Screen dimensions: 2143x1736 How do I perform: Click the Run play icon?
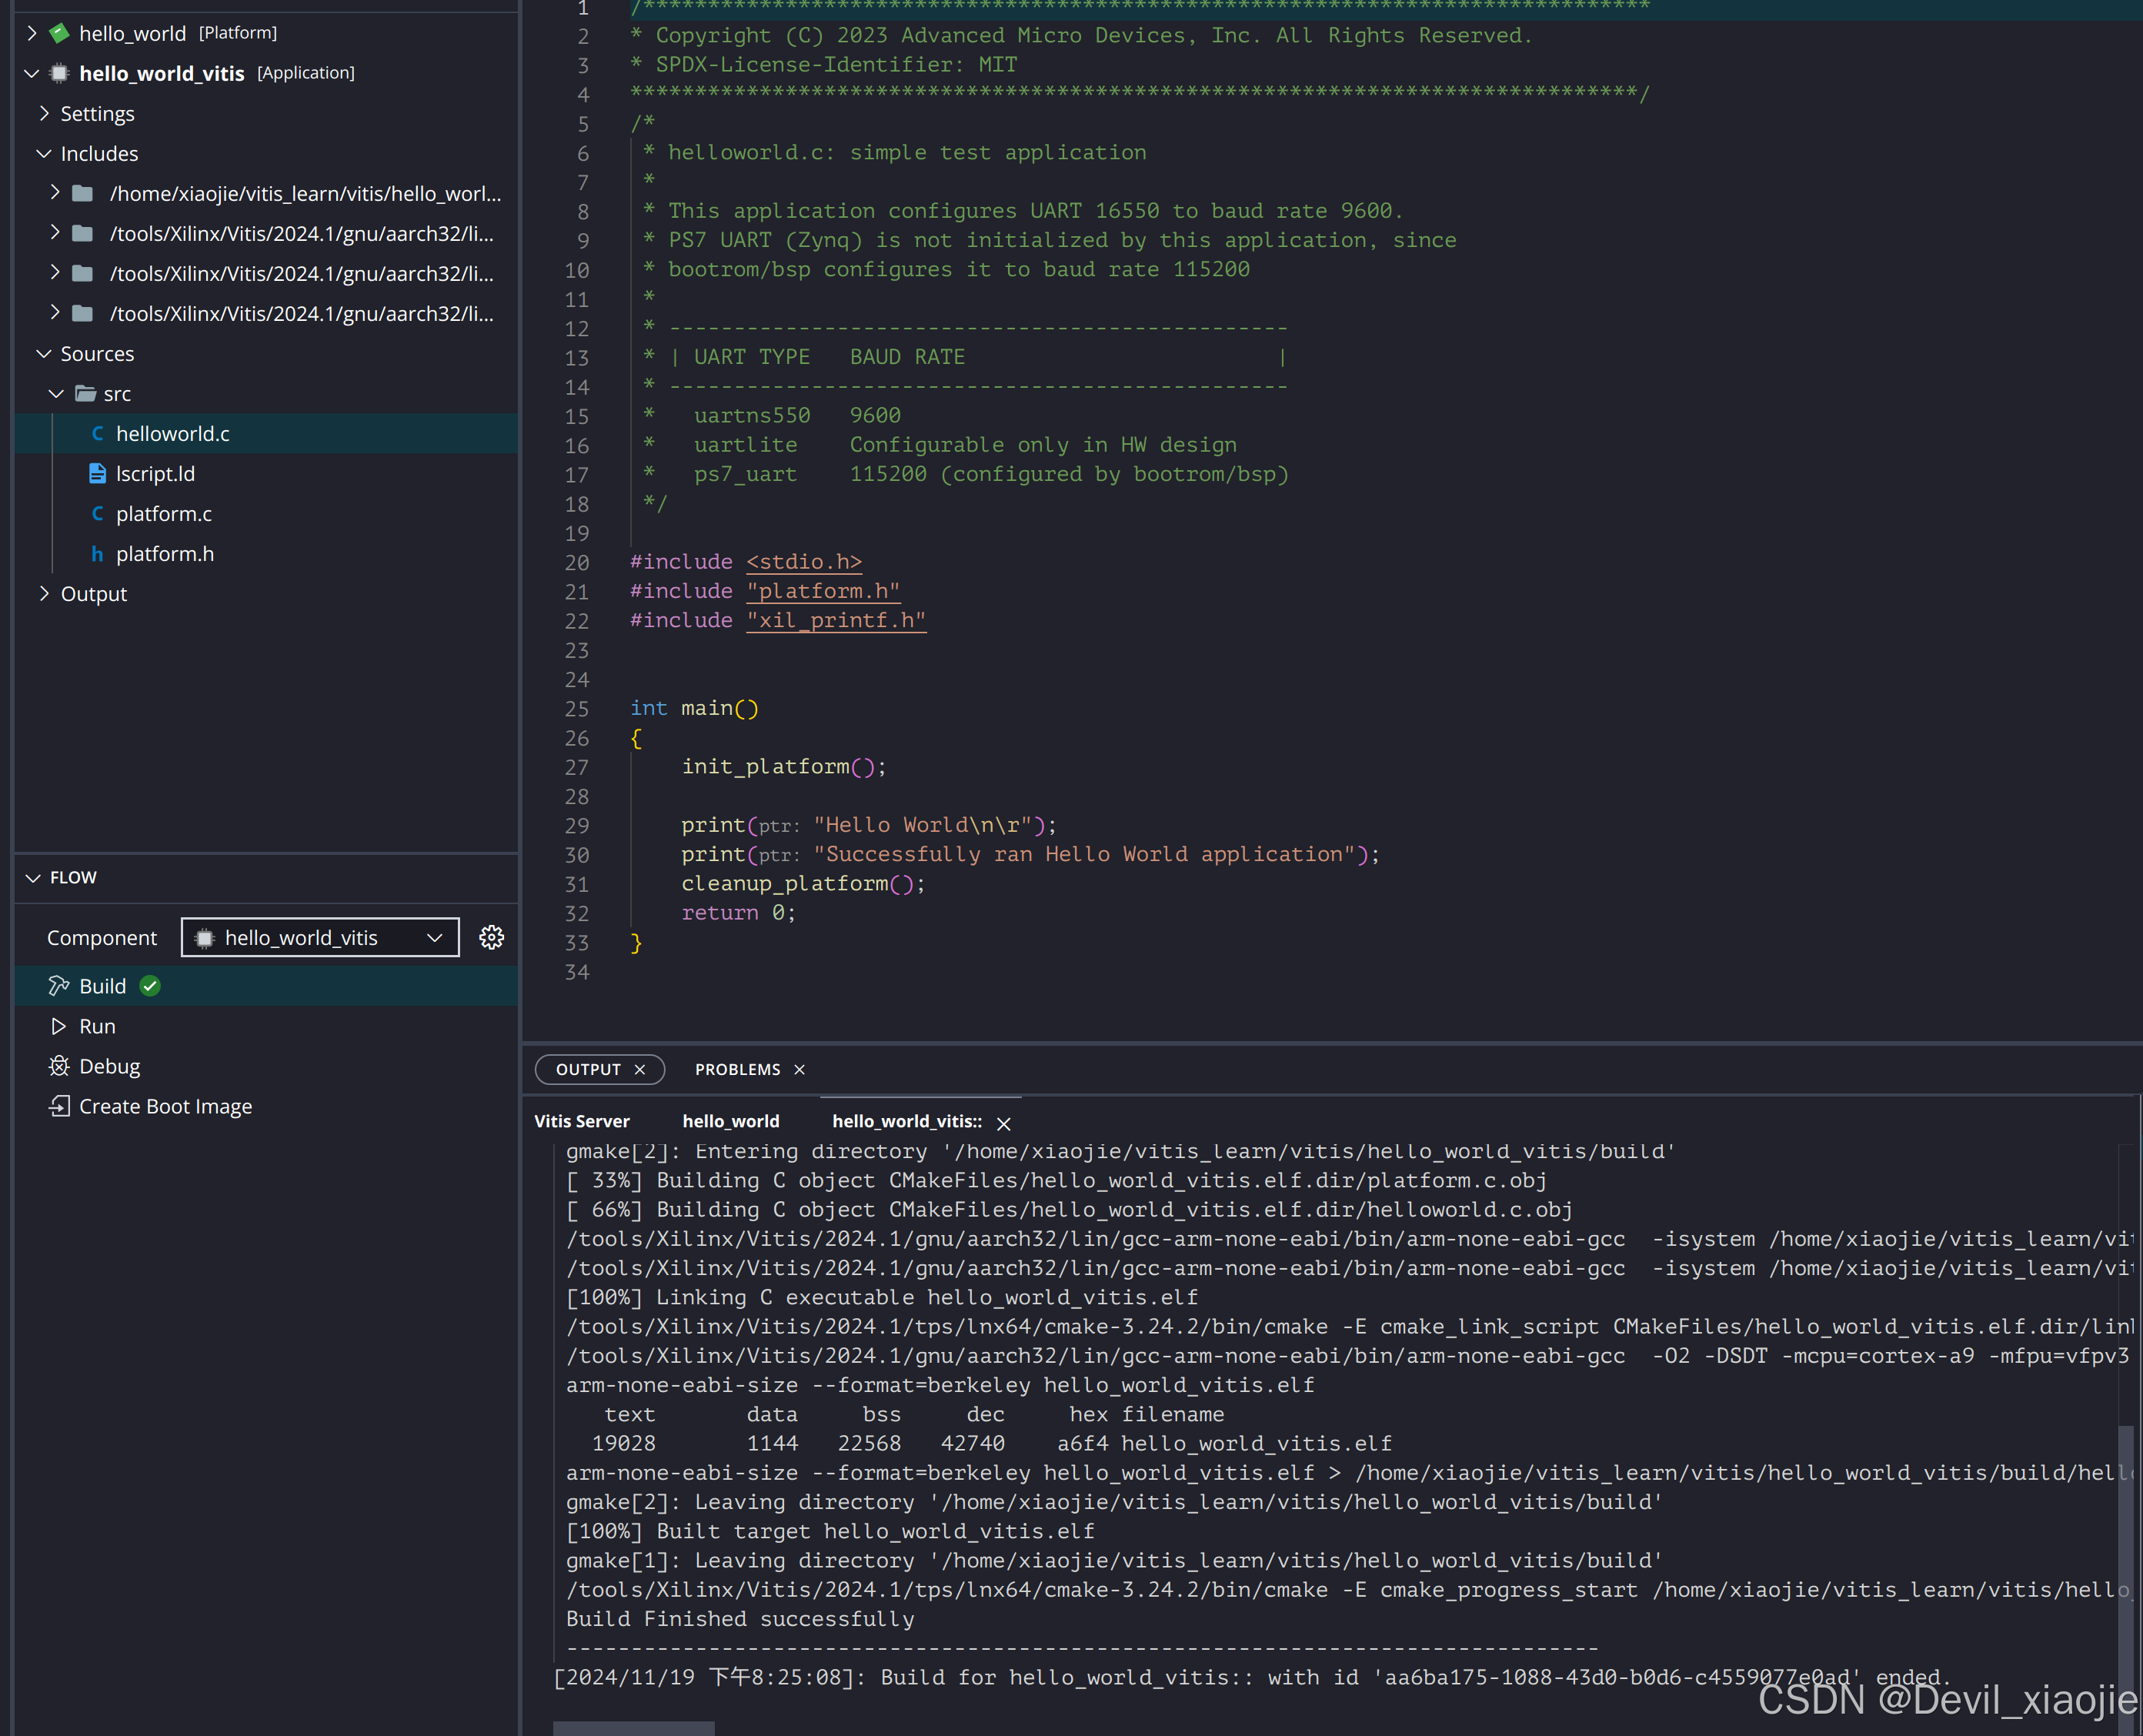click(x=59, y=1026)
